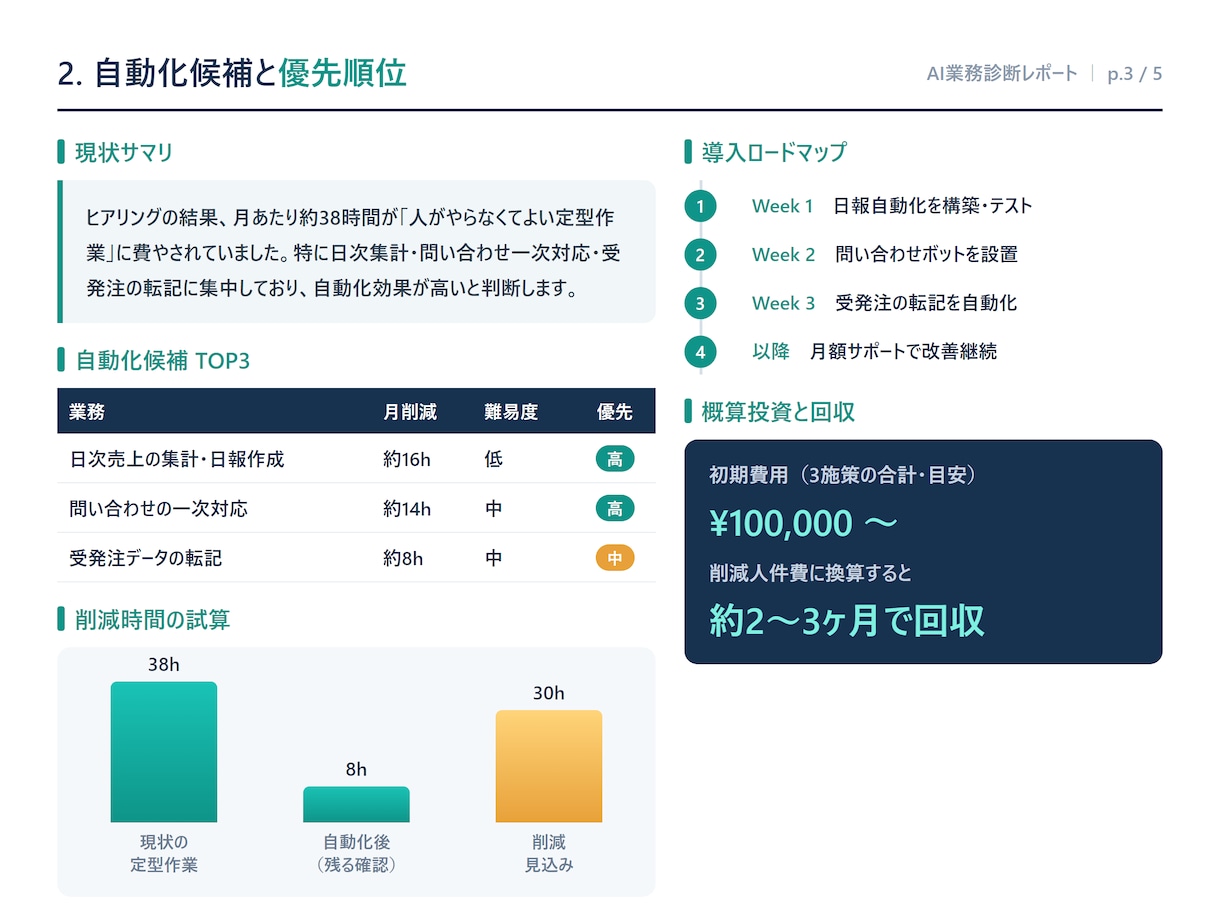The image size is (1220, 915).
Task: Click the 約16h cell
Action: click(x=407, y=460)
